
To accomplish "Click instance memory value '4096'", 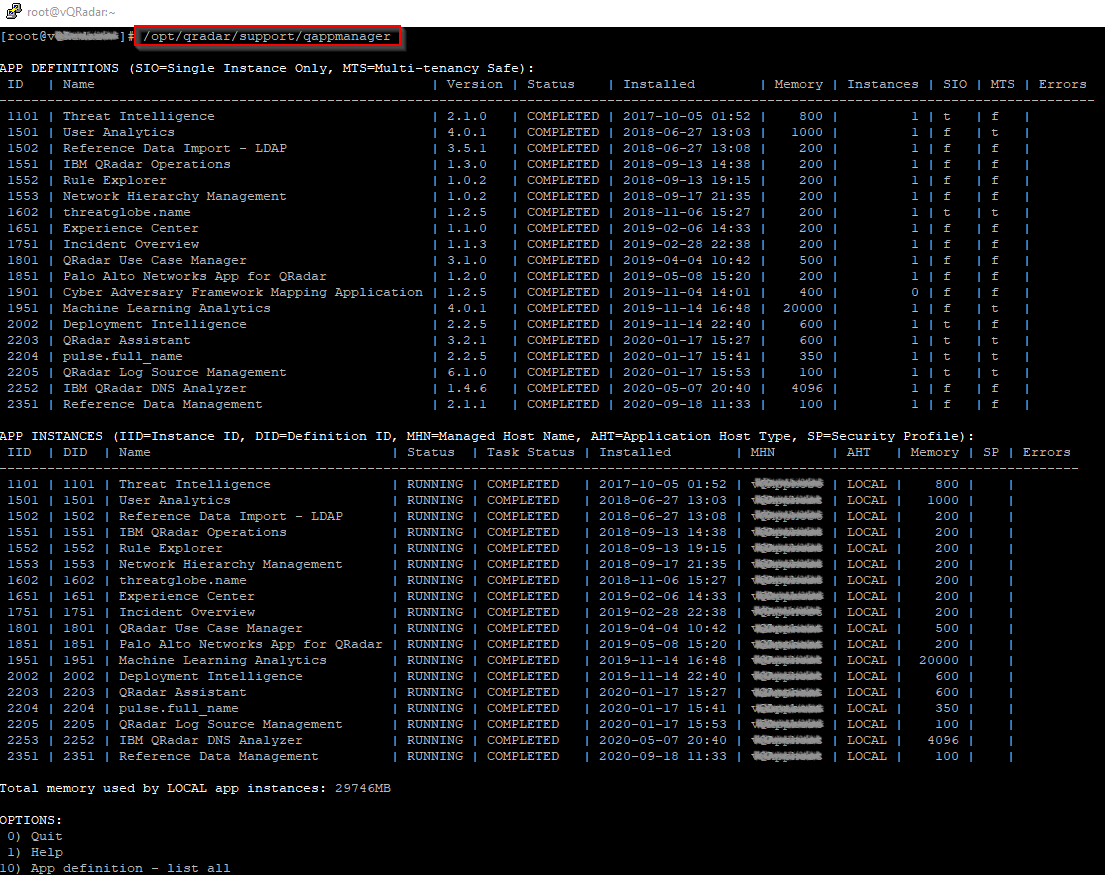I will coord(943,740).
